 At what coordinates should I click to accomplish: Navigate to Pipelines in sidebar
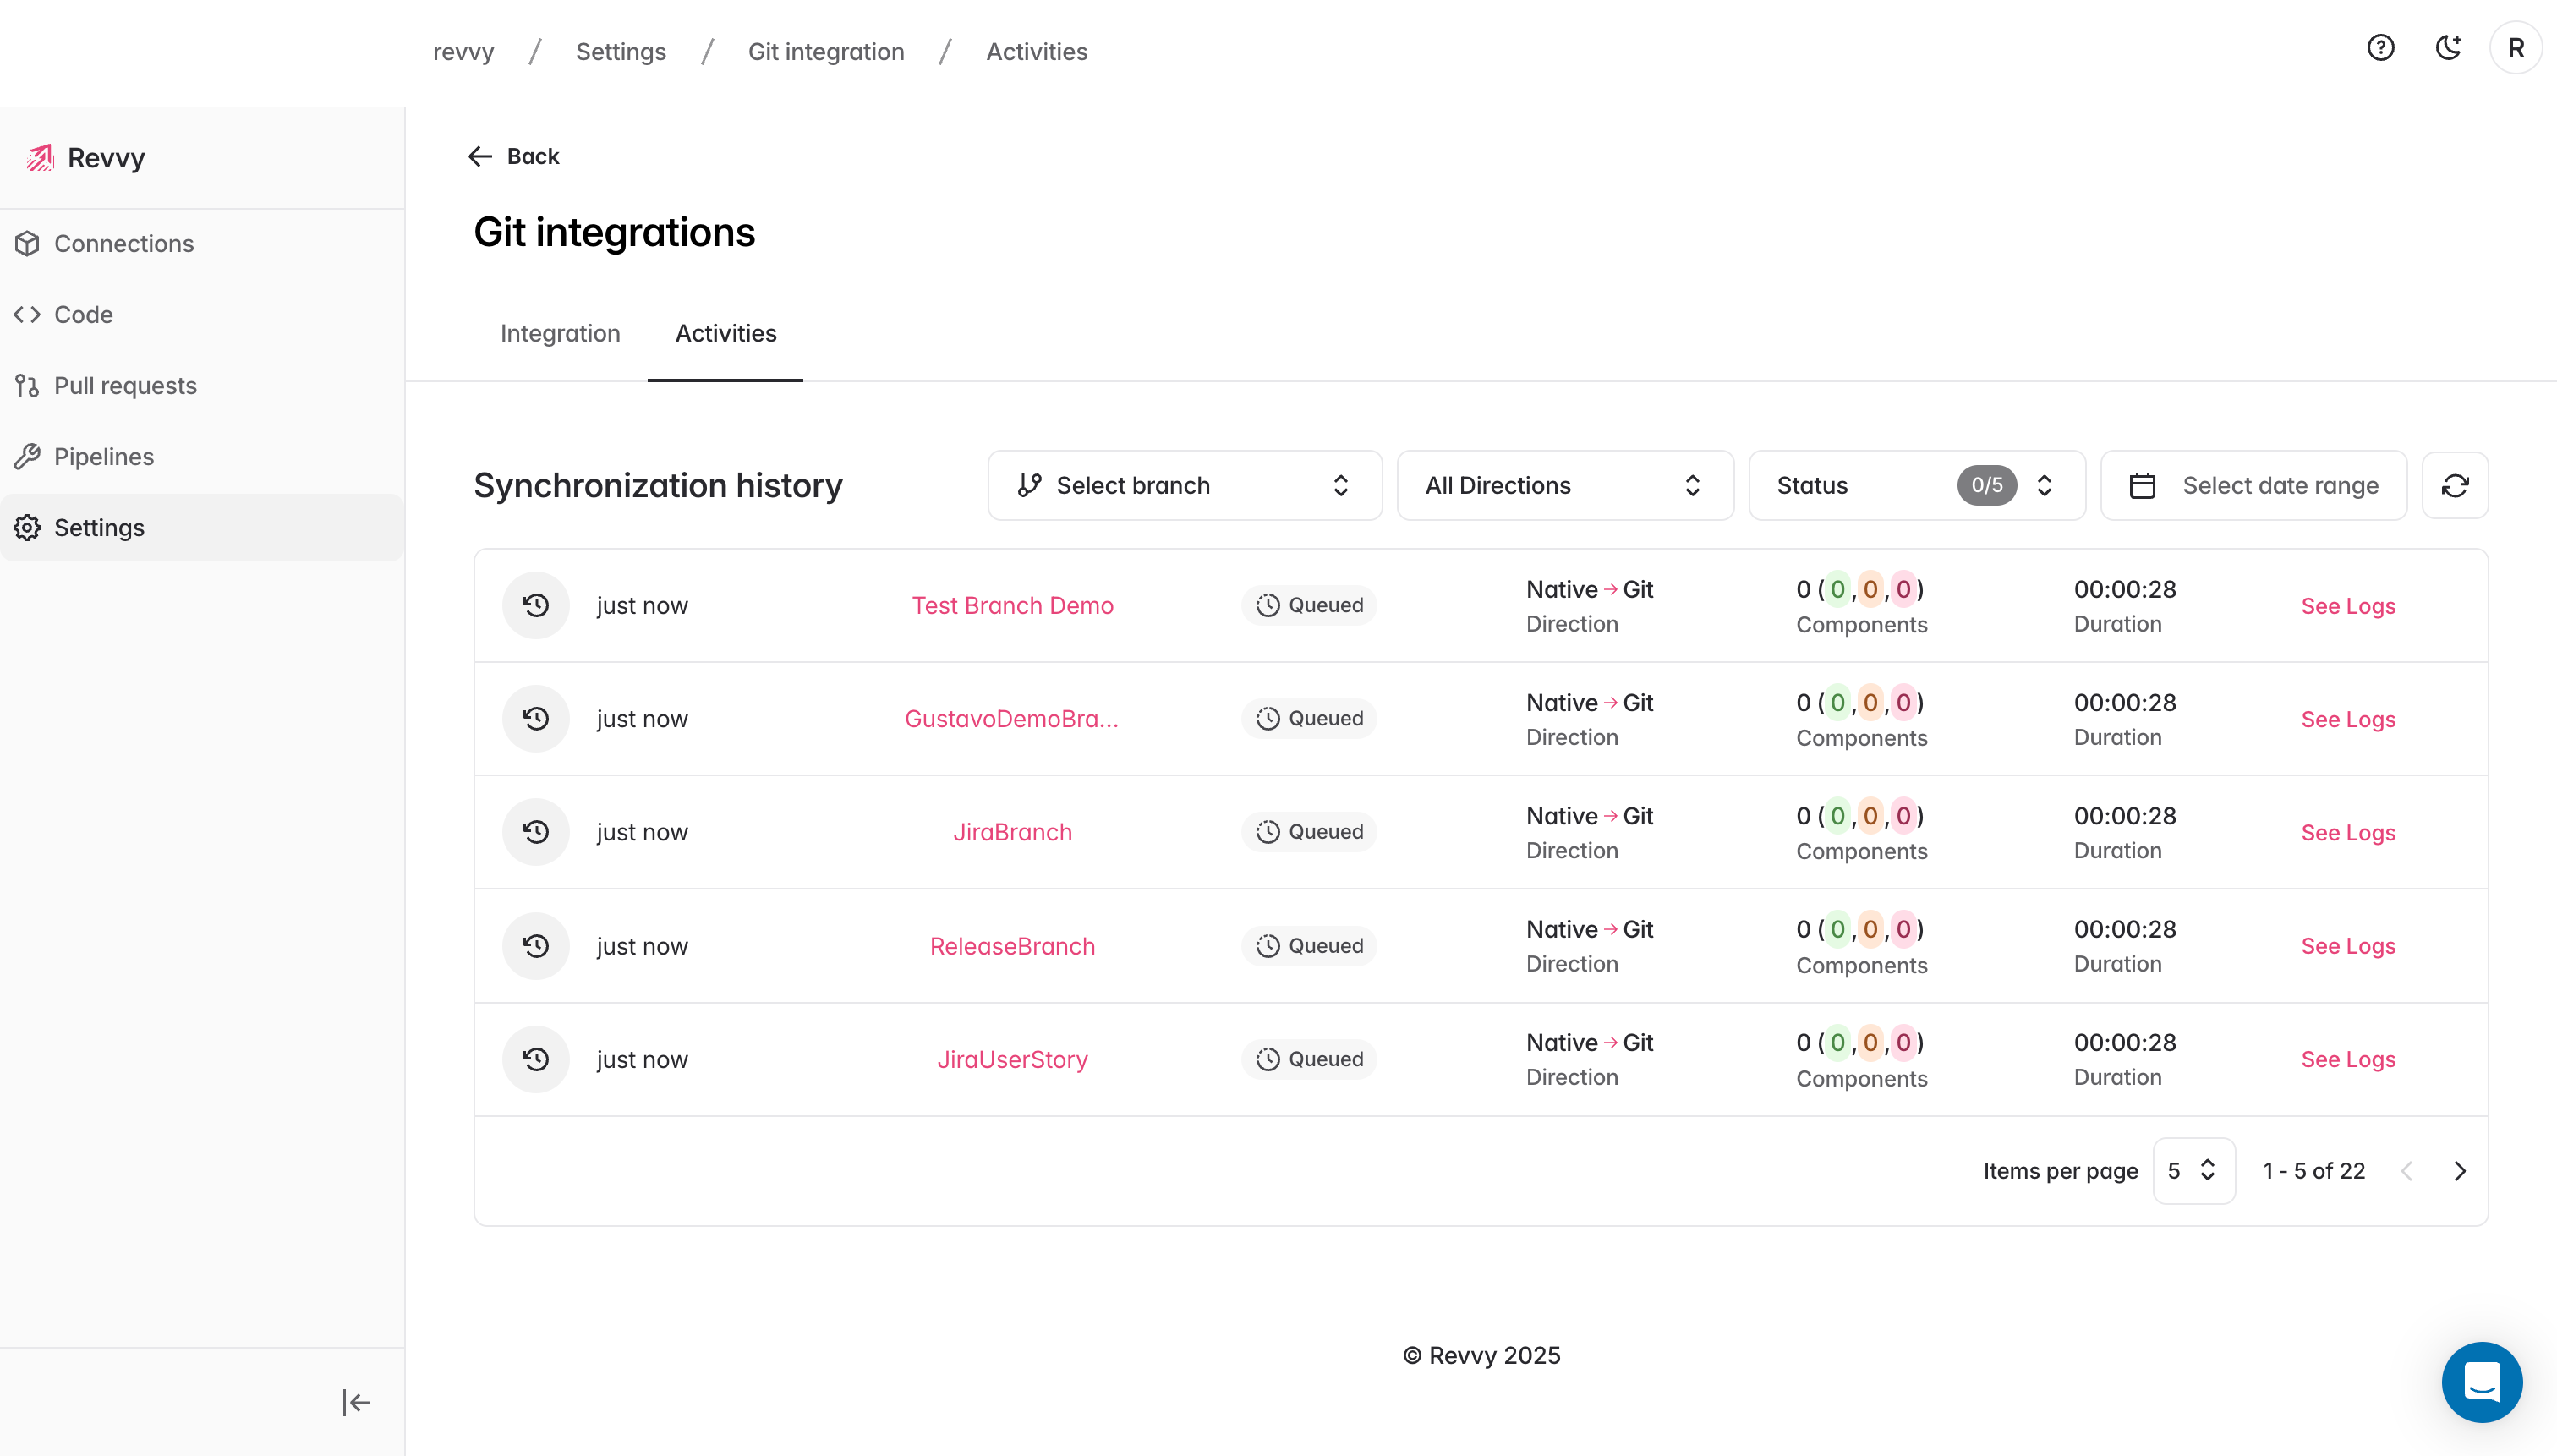[104, 457]
